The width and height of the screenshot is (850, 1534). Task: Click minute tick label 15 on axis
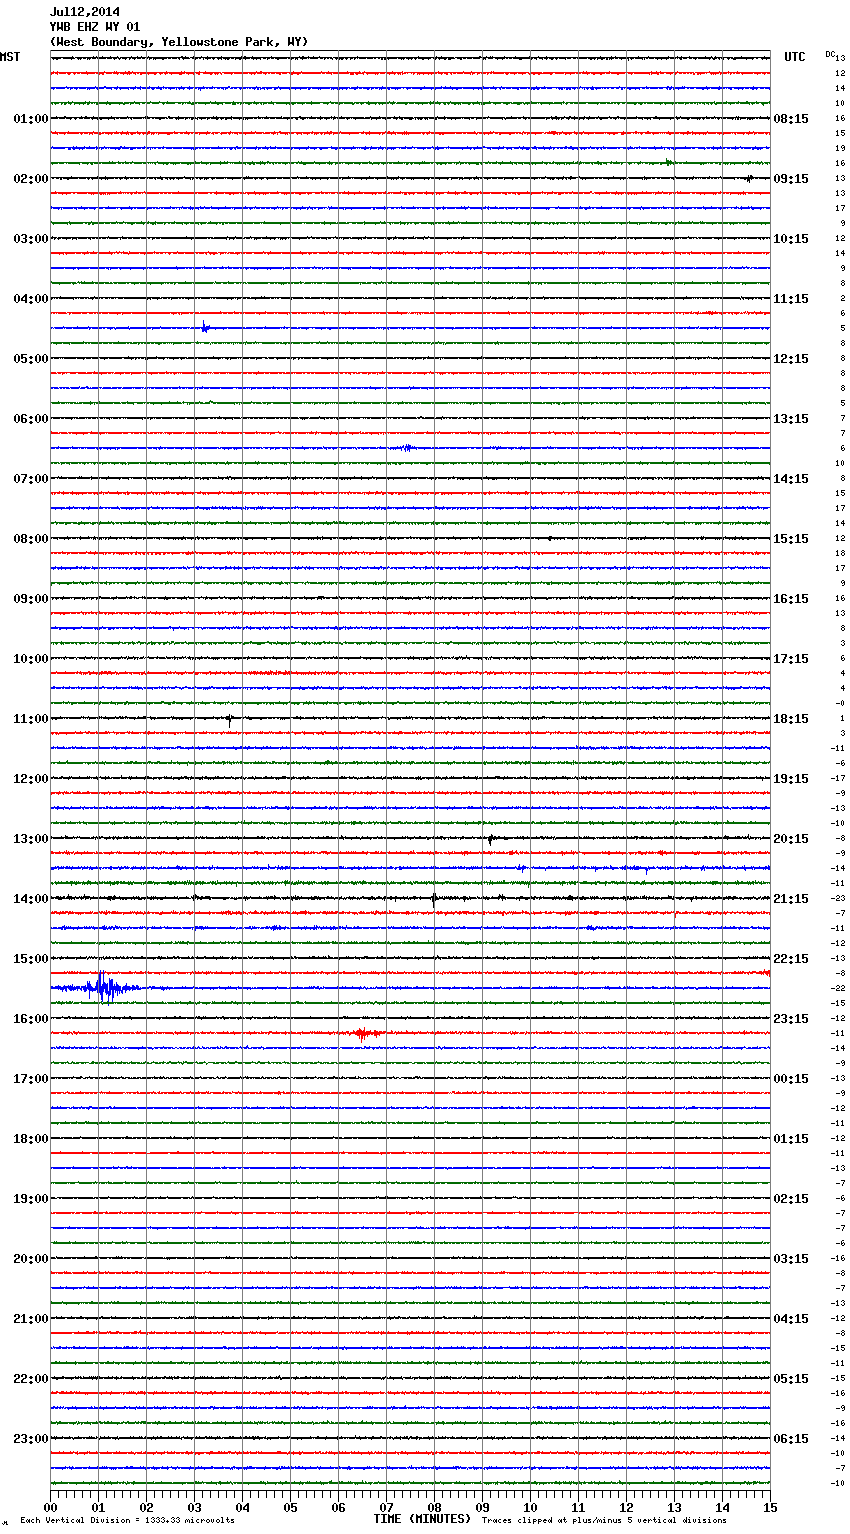[x=770, y=1507]
